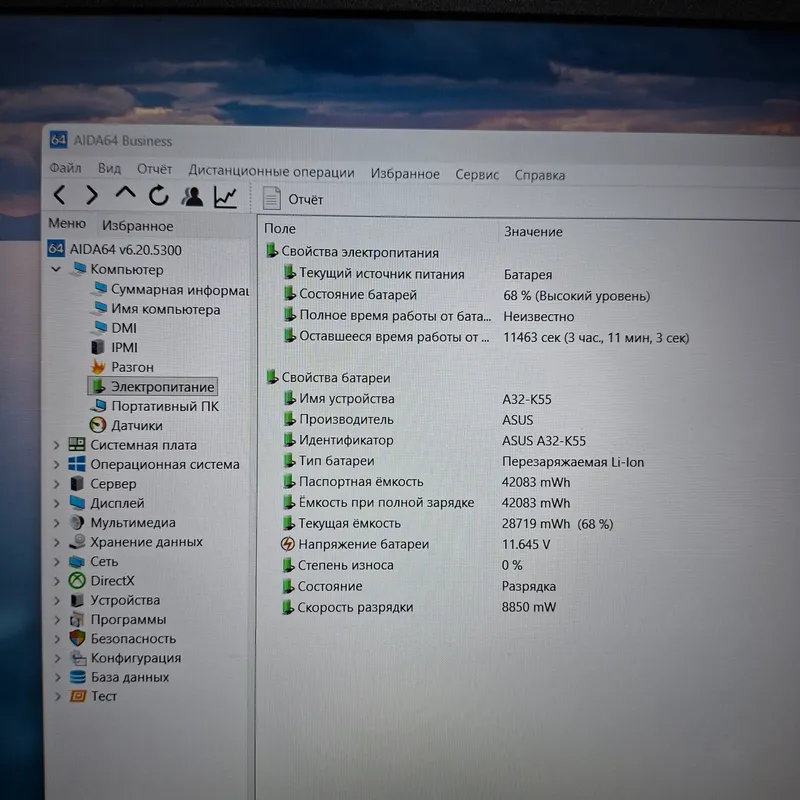This screenshot has height=800, width=800.
Task: Expand the Сервер node
Action: pyautogui.click(x=57, y=484)
